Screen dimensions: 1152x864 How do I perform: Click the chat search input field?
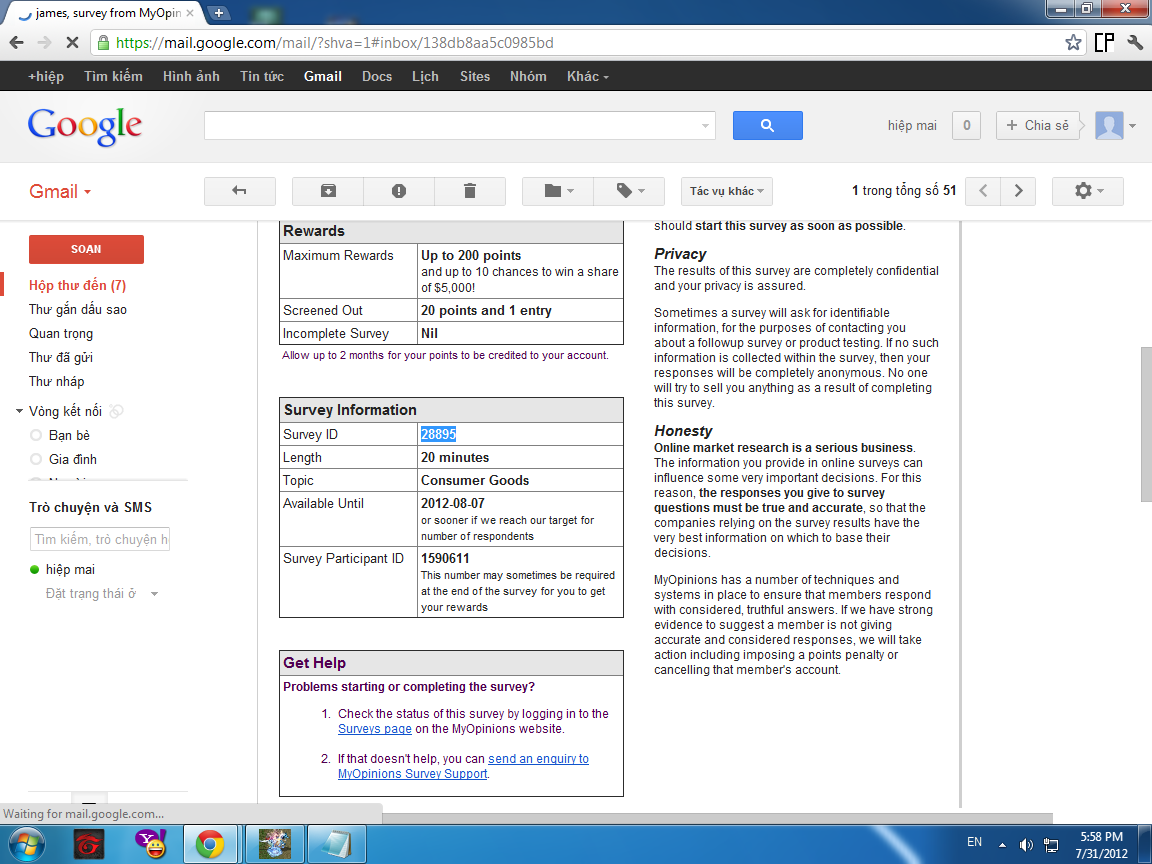pos(100,539)
